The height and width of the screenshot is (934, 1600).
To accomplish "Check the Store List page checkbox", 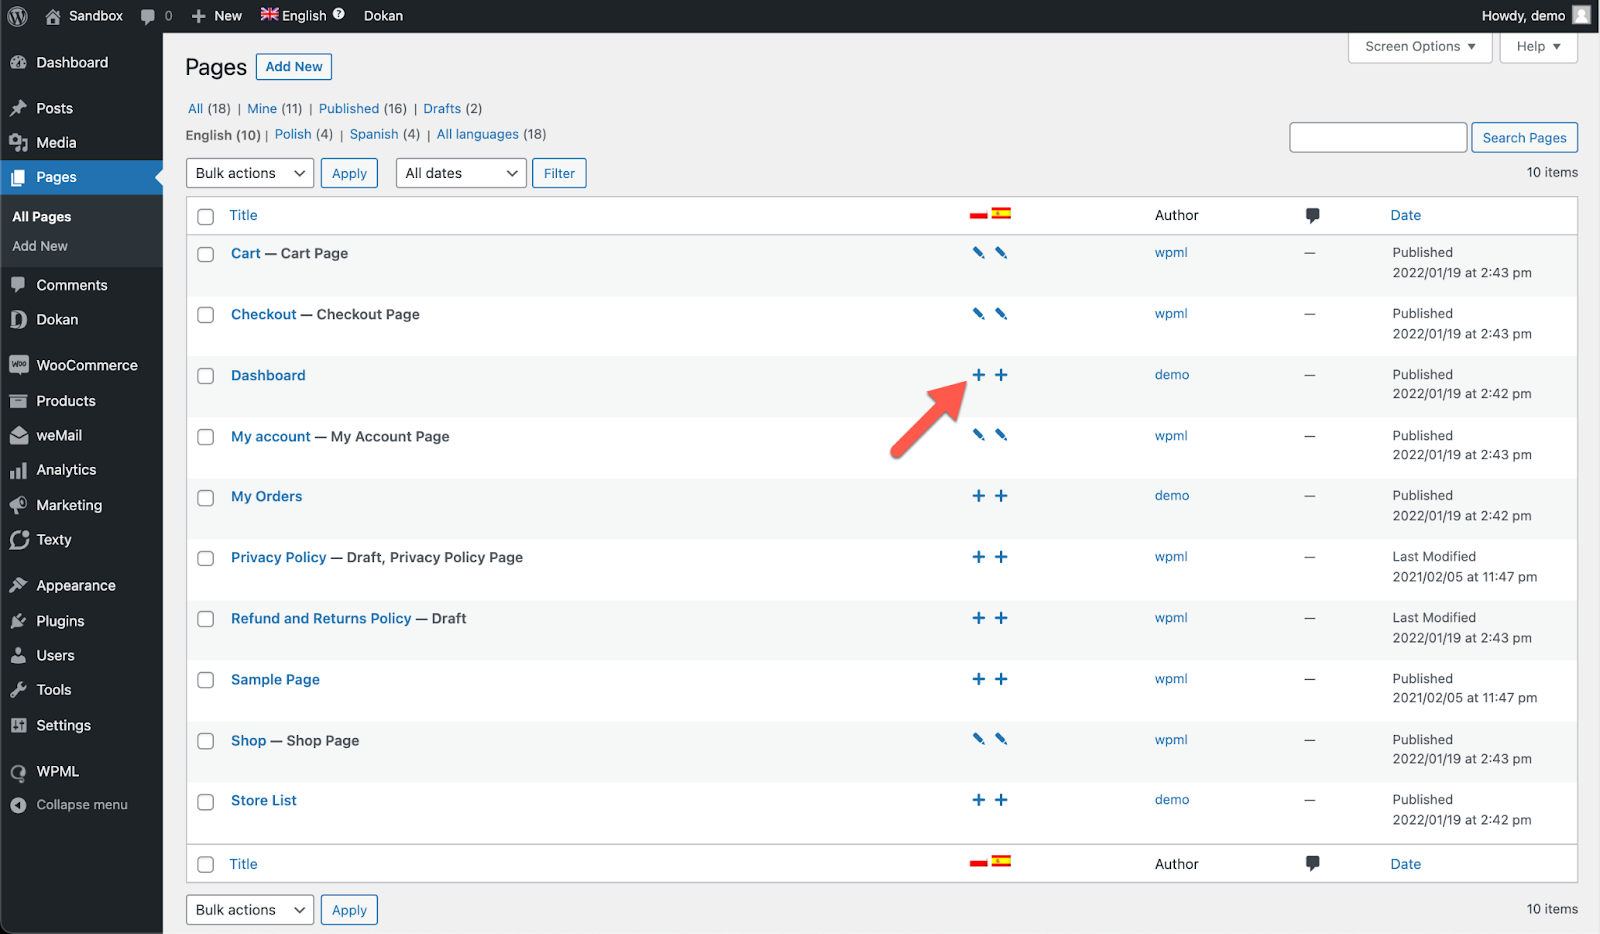I will pos(206,802).
